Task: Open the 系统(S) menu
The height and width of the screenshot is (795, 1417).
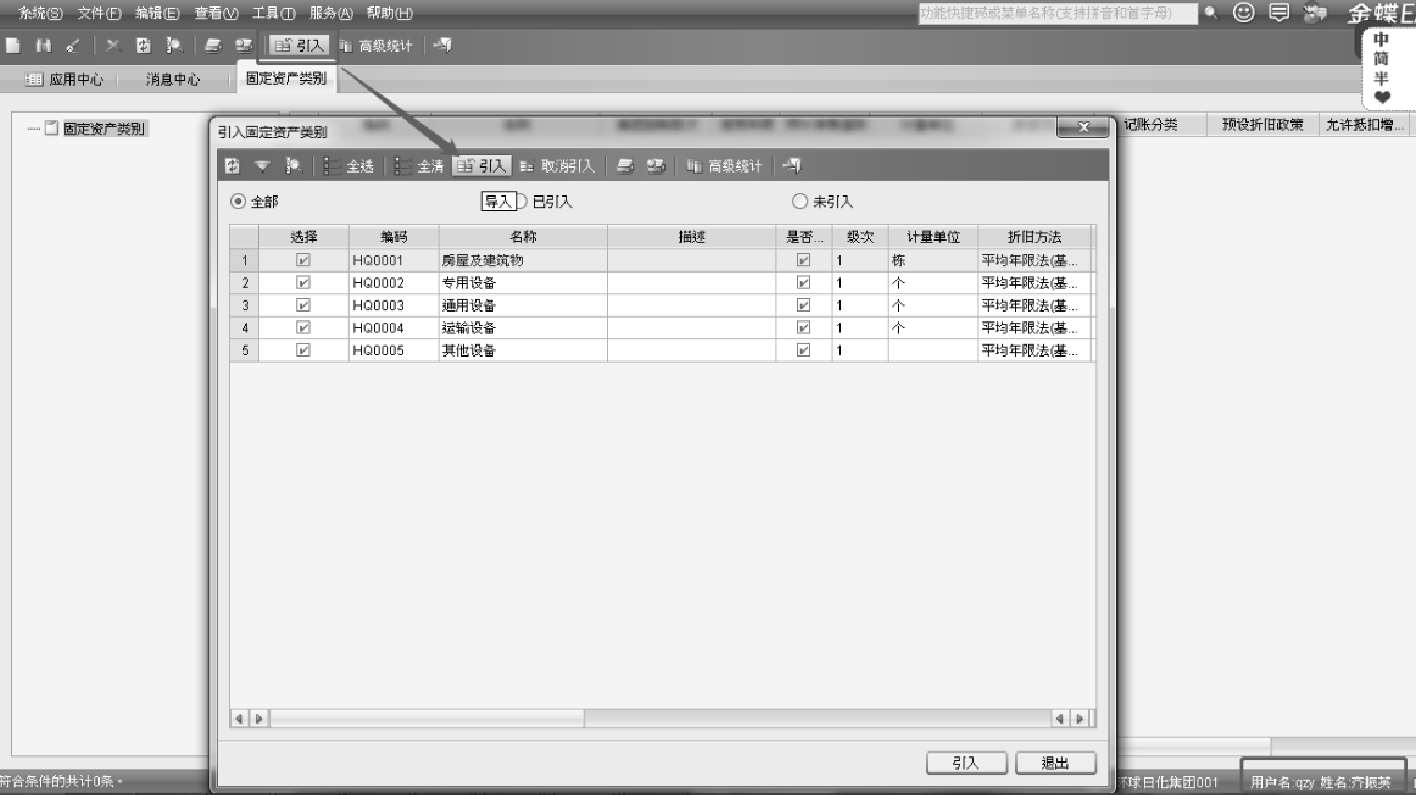Action: coord(41,13)
